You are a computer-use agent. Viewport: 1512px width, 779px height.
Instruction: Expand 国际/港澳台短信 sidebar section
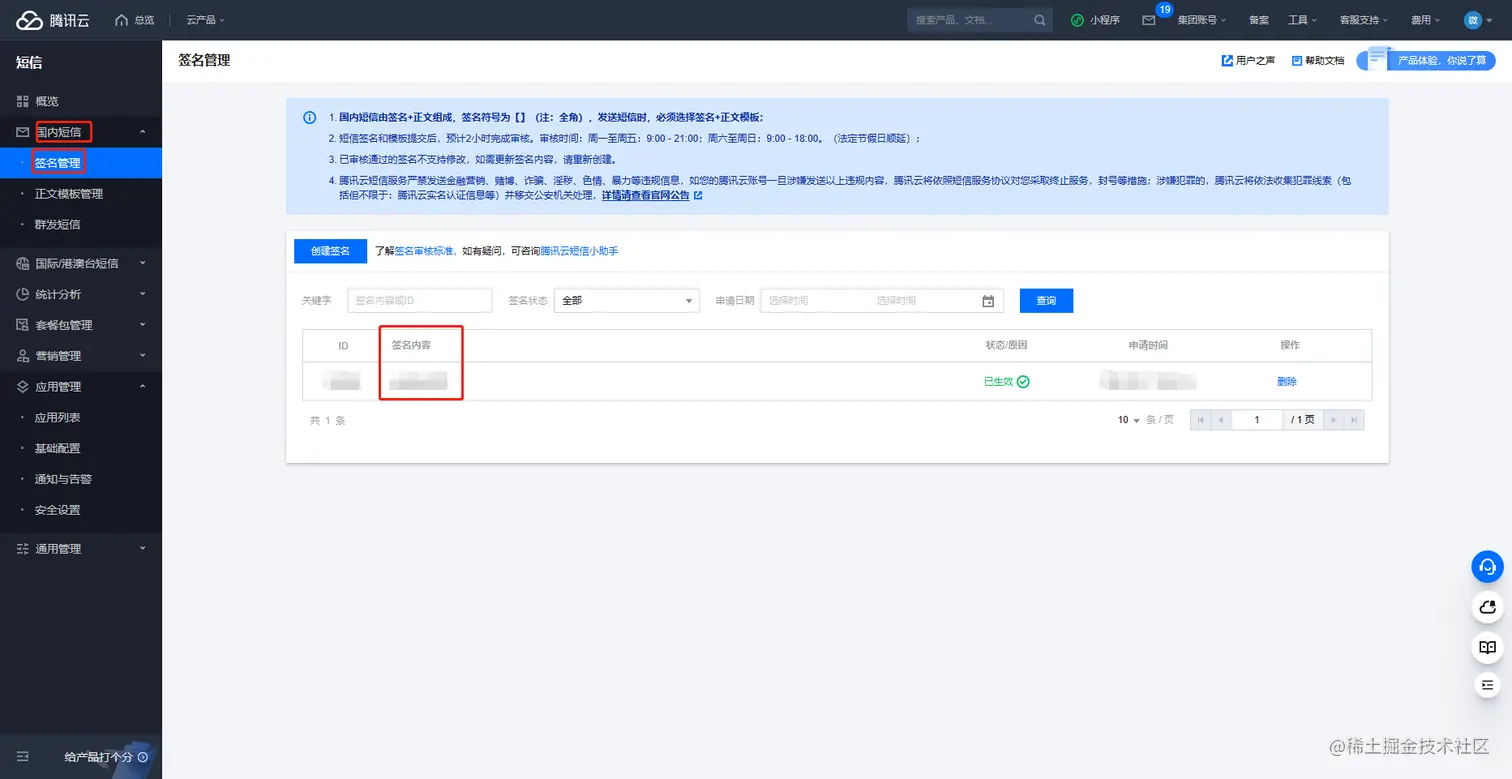click(x=81, y=263)
